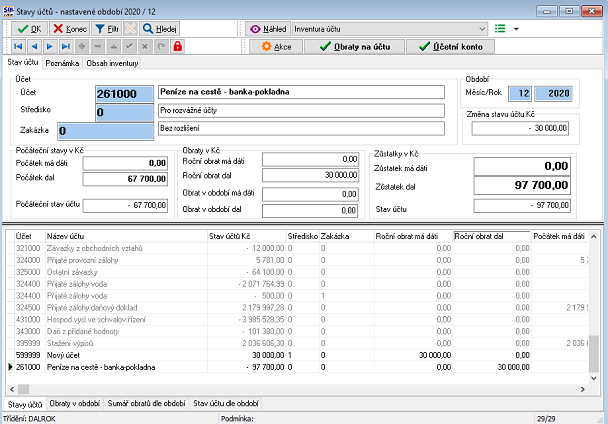This screenshot has width=608, height=424.
Task: Open Obraty na účtu
Action: click(354, 47)
